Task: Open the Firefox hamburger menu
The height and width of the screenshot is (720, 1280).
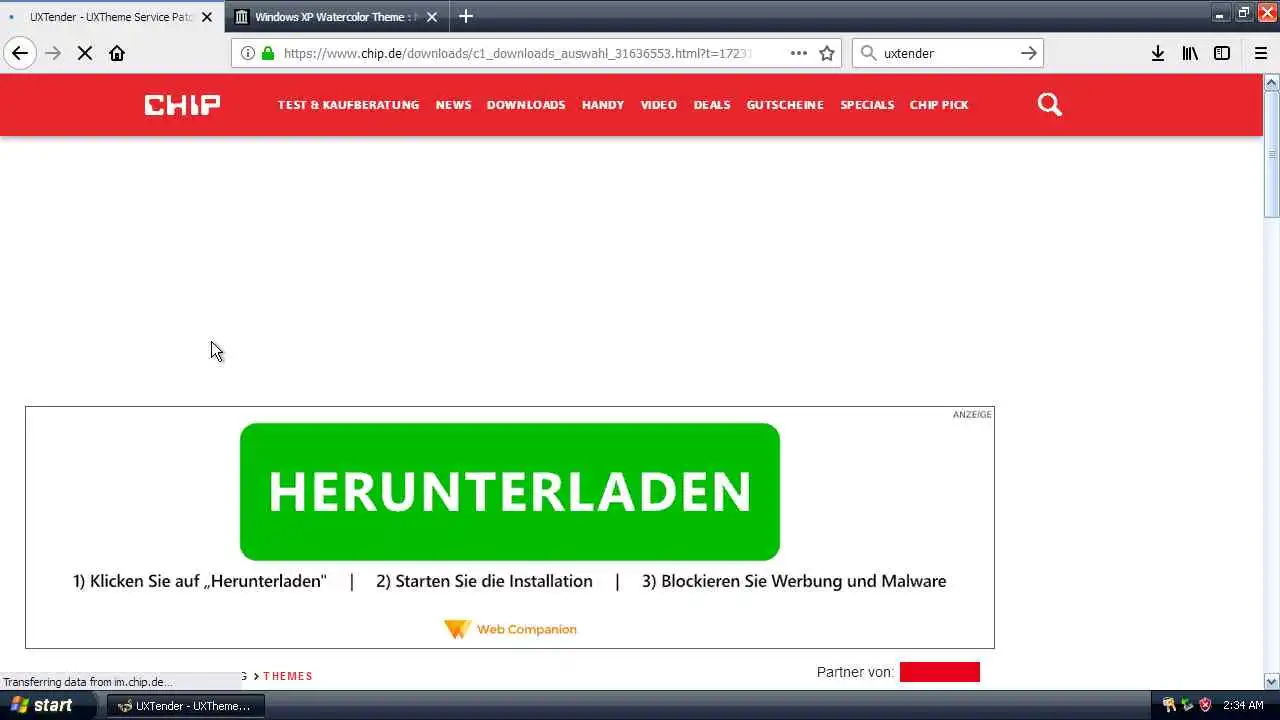Action: [x=1261, y=53]
